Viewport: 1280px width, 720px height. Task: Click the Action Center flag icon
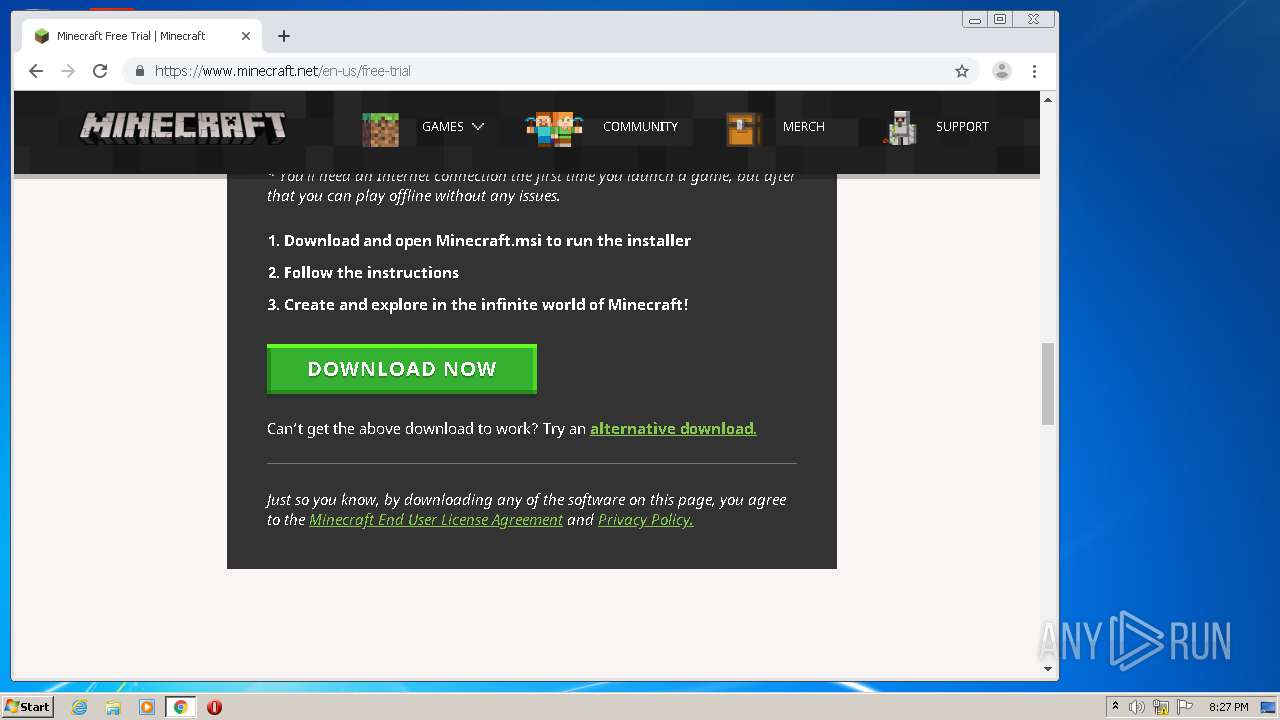coord(1185,707)
